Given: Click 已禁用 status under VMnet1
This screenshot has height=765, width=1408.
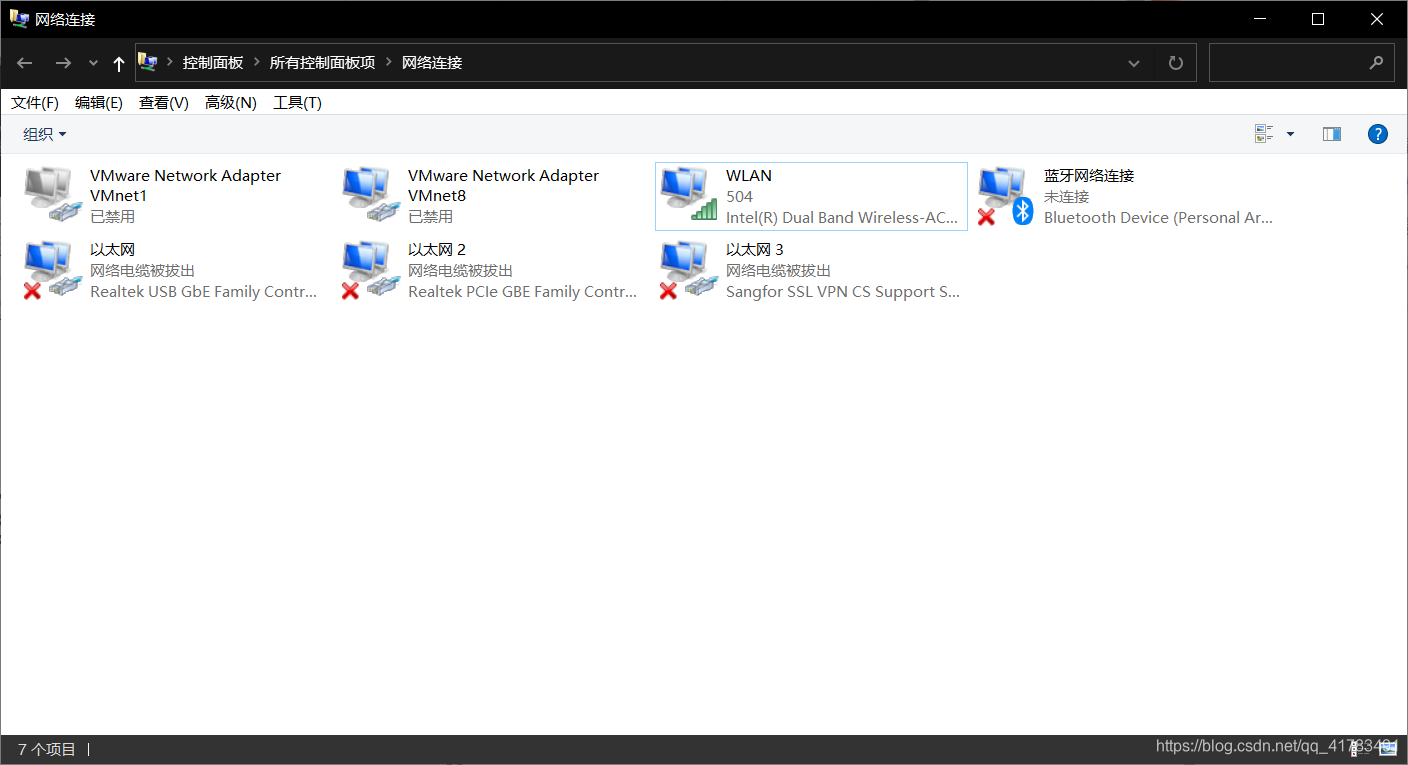Looking at the screenshot, I should coord(112,217).
